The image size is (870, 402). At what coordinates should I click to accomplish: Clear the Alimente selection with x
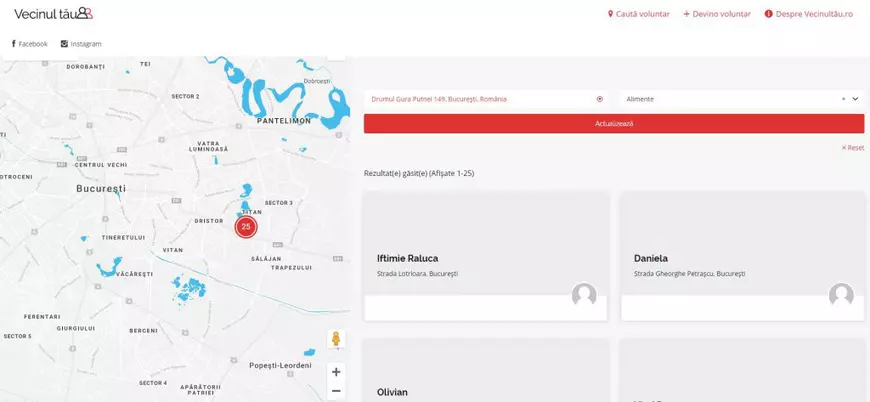coord(843,99)
